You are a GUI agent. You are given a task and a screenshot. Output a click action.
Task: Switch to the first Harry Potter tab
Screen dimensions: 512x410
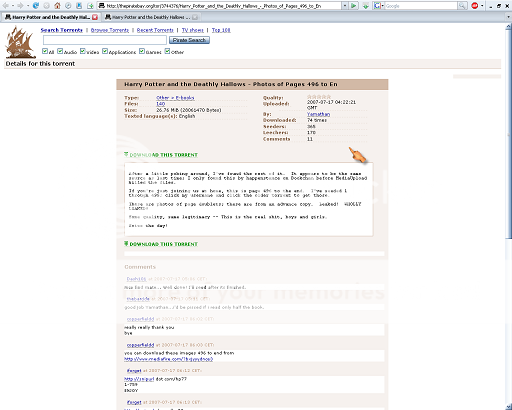pyautogui.click(x=51, y=17)
